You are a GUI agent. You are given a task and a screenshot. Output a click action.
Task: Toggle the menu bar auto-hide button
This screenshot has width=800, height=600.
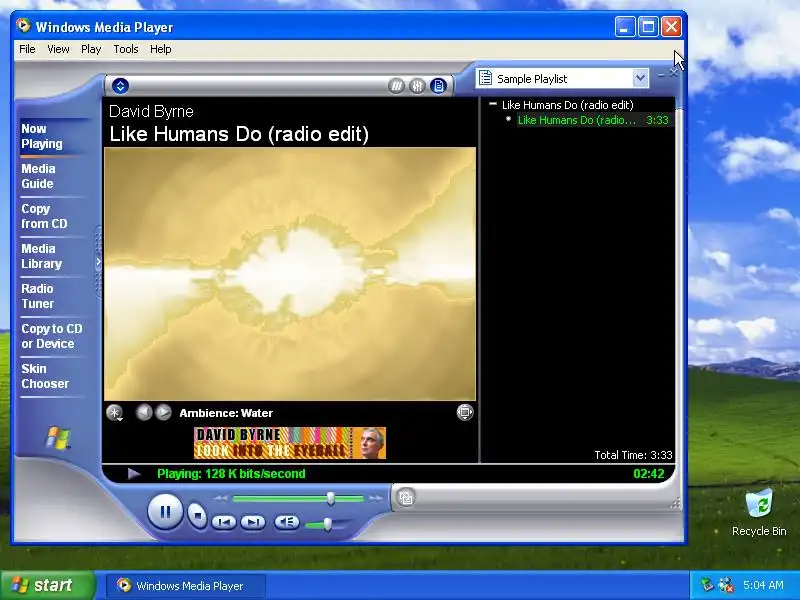120,86
